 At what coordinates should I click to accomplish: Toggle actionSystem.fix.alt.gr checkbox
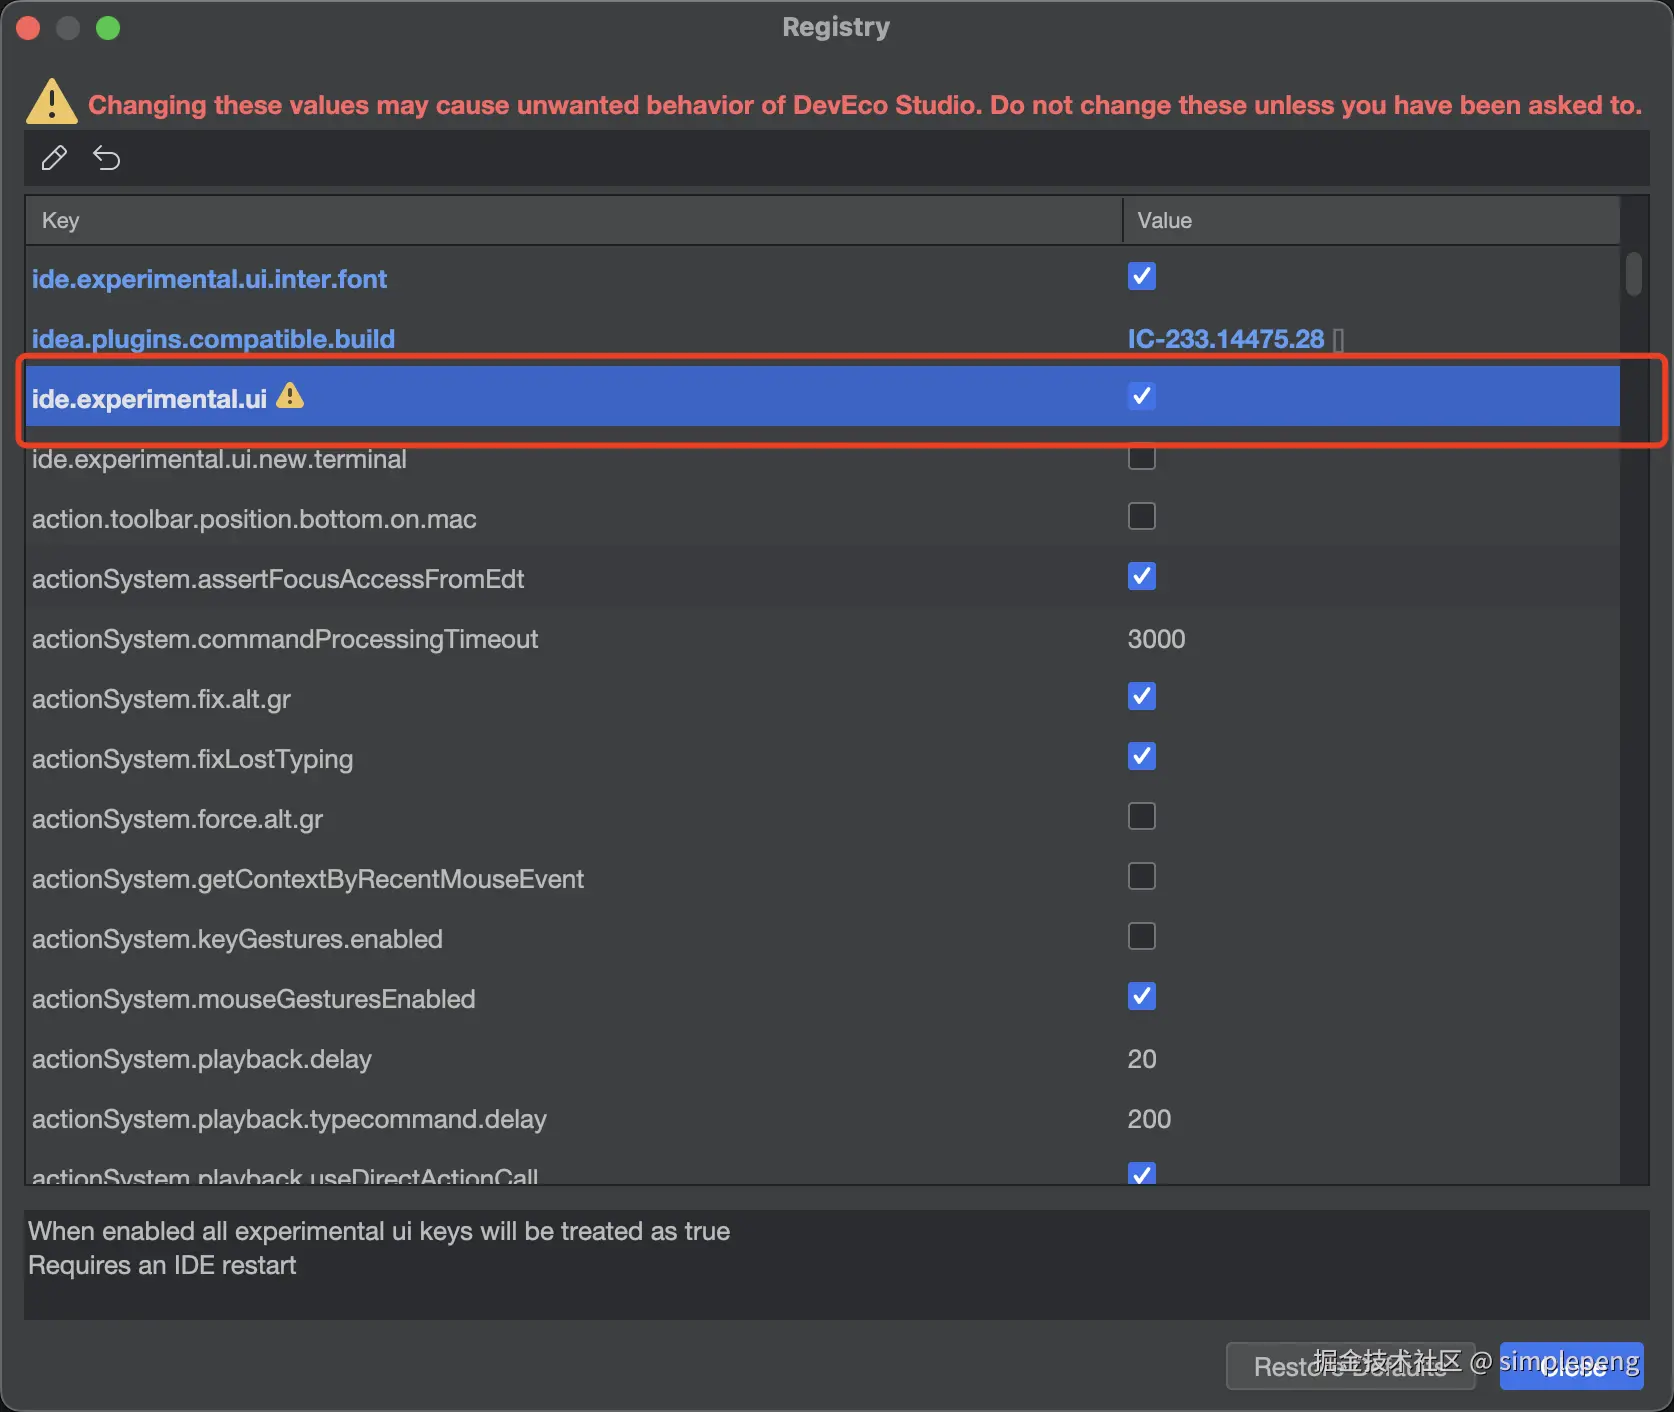pyautogui.click(x=1141, y=697)
